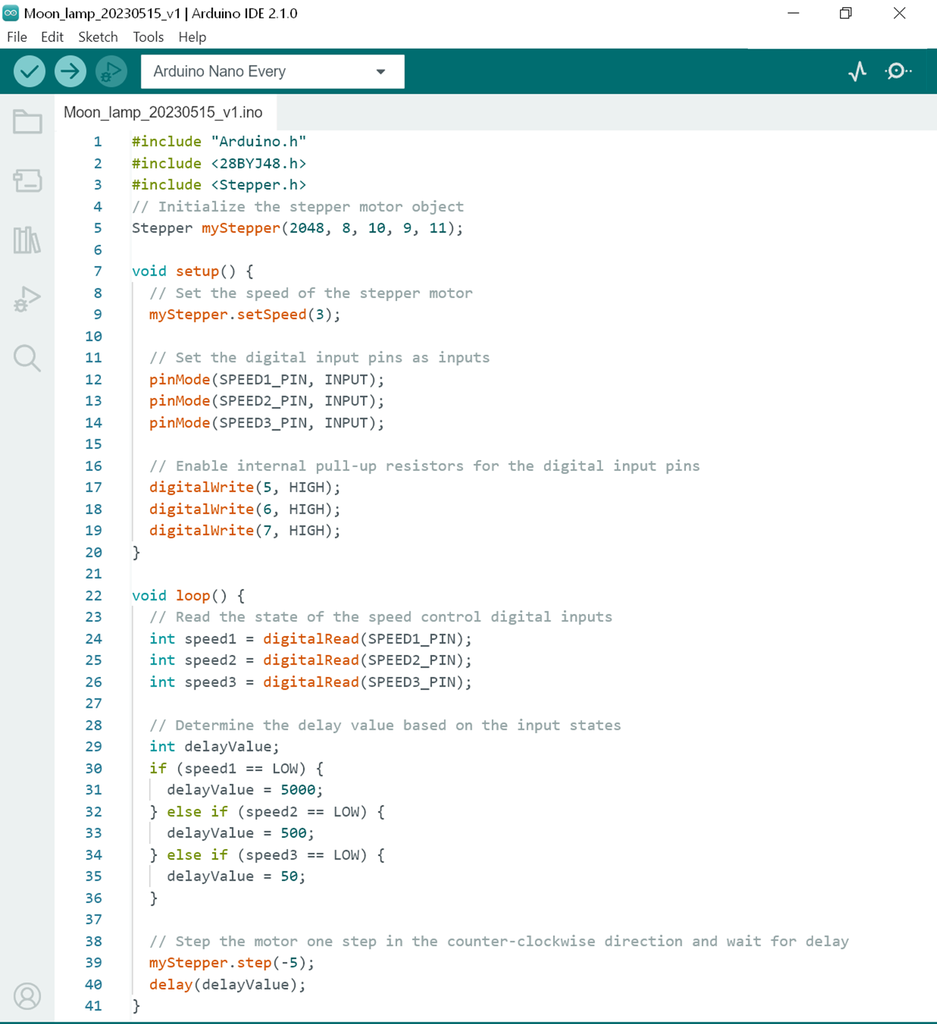Click the Upload arrow button
Viewport: 937px width, 1024px height.
tap(71, 71)
